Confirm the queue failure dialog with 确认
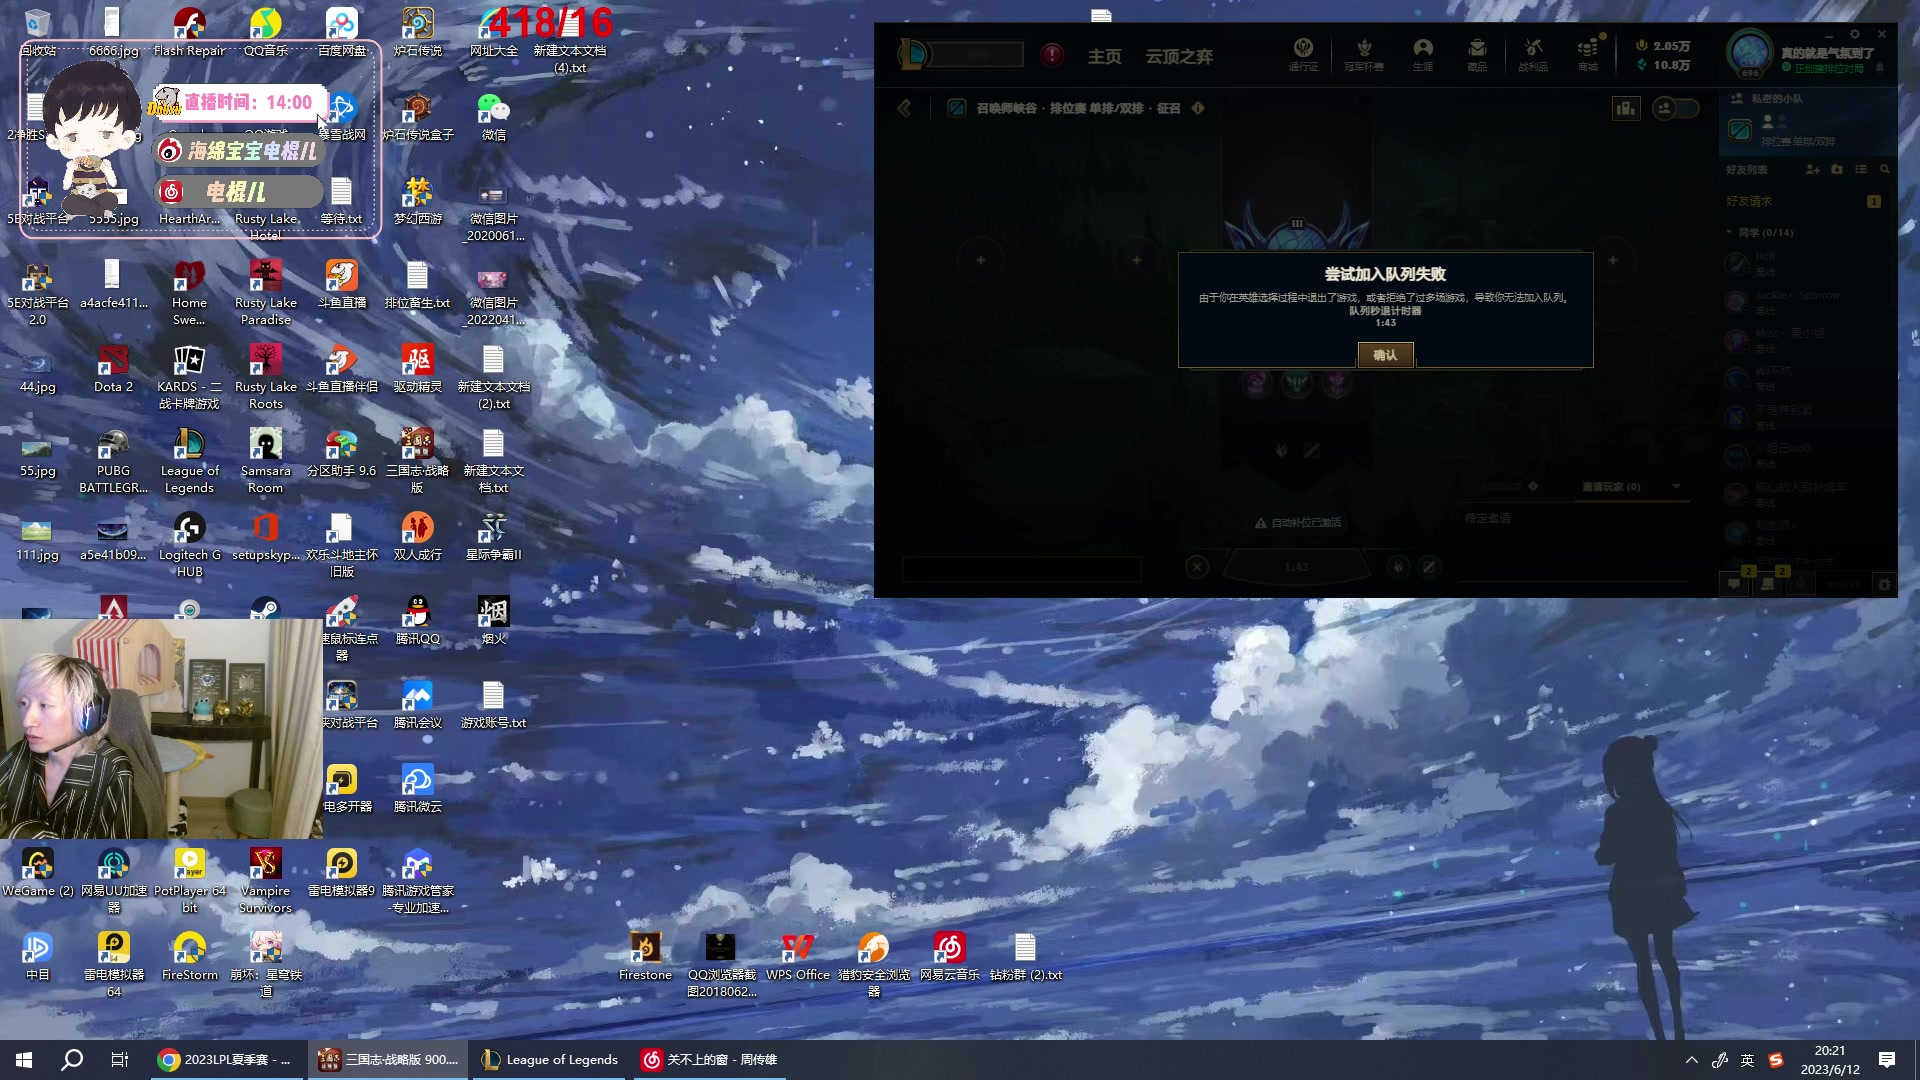 (1385, 355)
